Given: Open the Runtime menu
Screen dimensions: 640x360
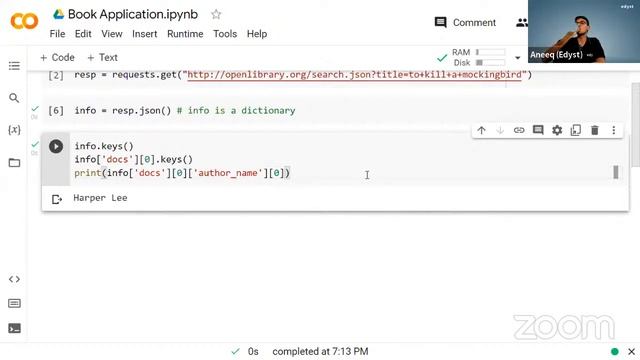Looking at the screenshot, I should point(185,34).
